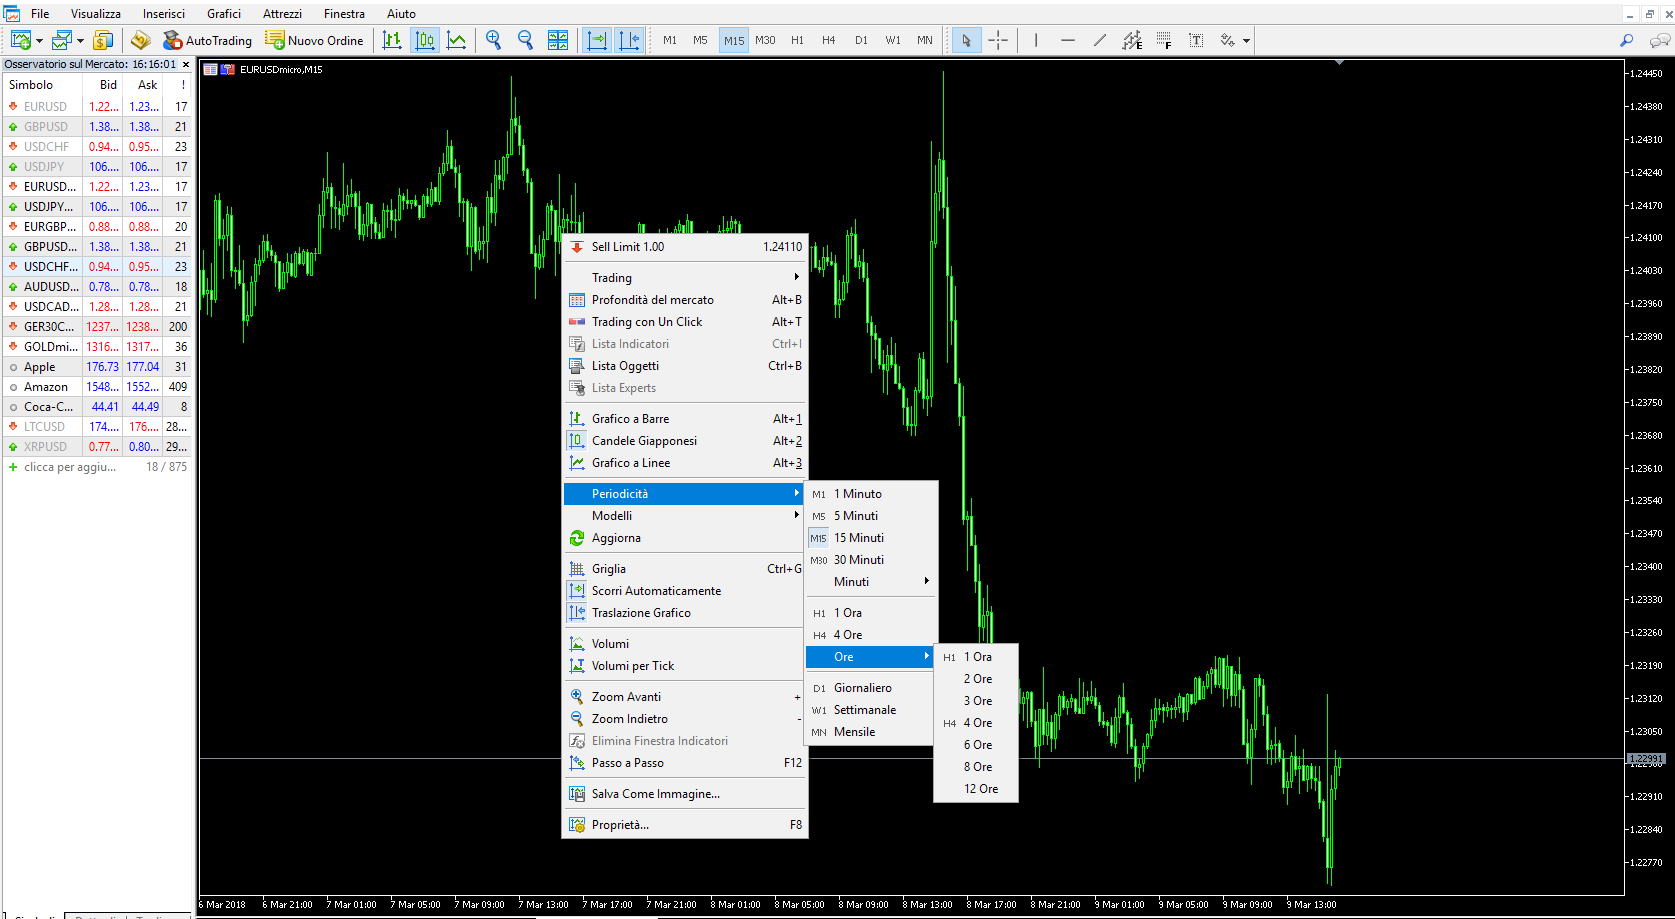Image resolution: width=1675 pixels, height=919 pixels.
Task: Select the trendline drawing tool
Action: pos(1100,40)
